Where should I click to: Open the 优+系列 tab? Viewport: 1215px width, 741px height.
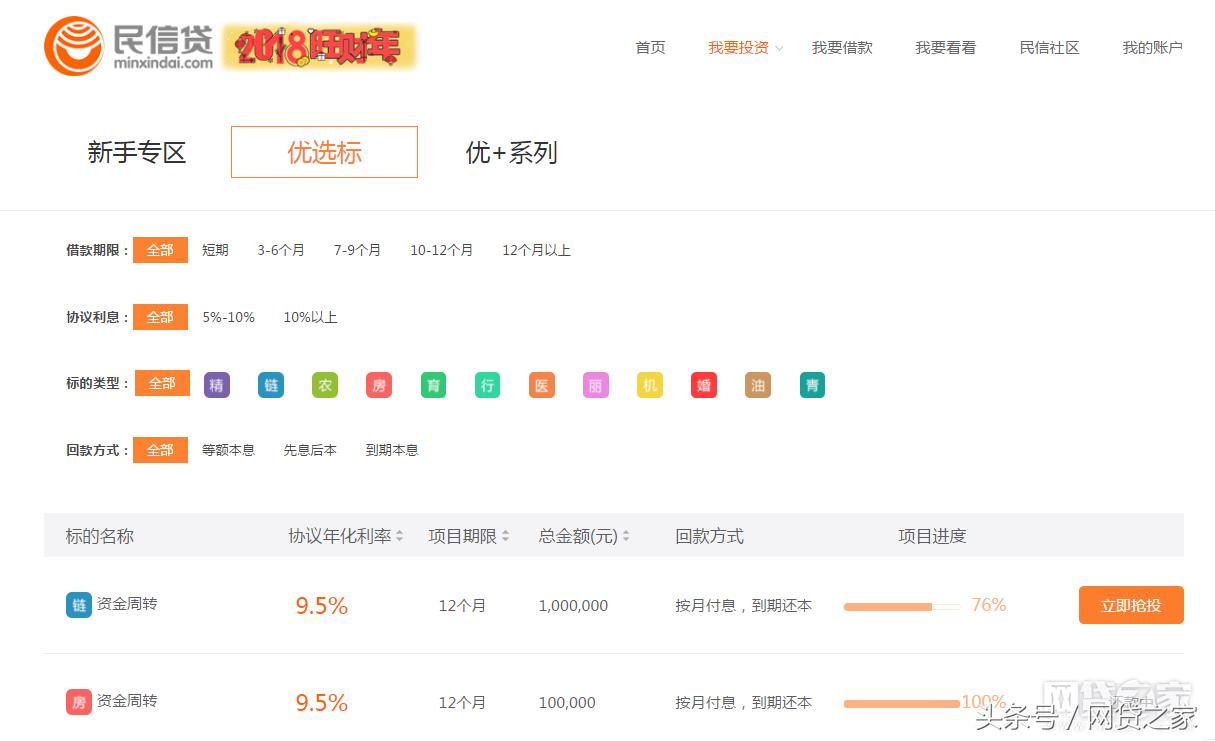510,152
